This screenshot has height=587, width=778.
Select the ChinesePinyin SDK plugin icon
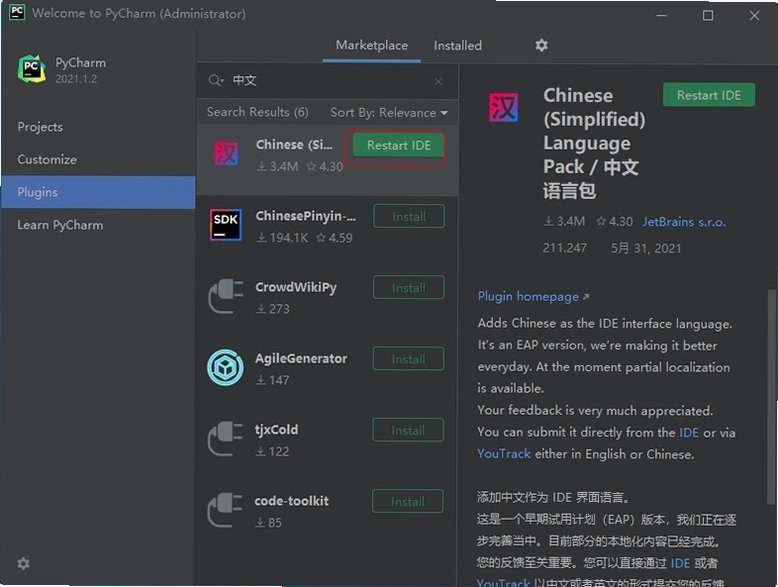[x=226, y=225]
